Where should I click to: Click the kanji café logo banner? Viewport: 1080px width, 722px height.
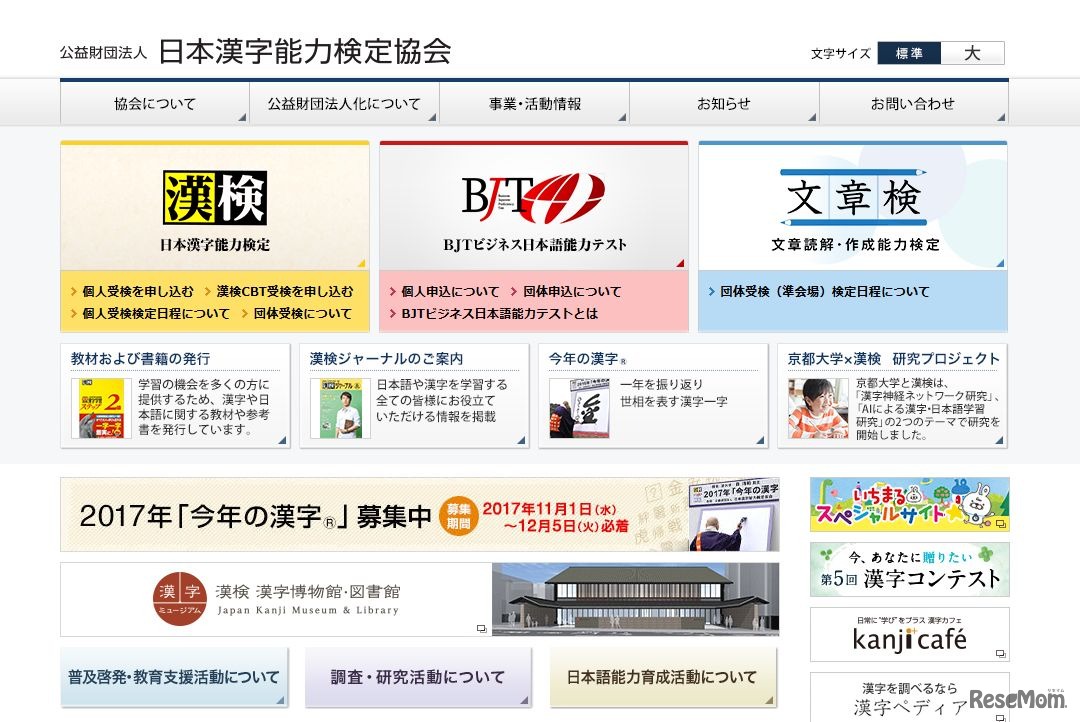point(908,635)
